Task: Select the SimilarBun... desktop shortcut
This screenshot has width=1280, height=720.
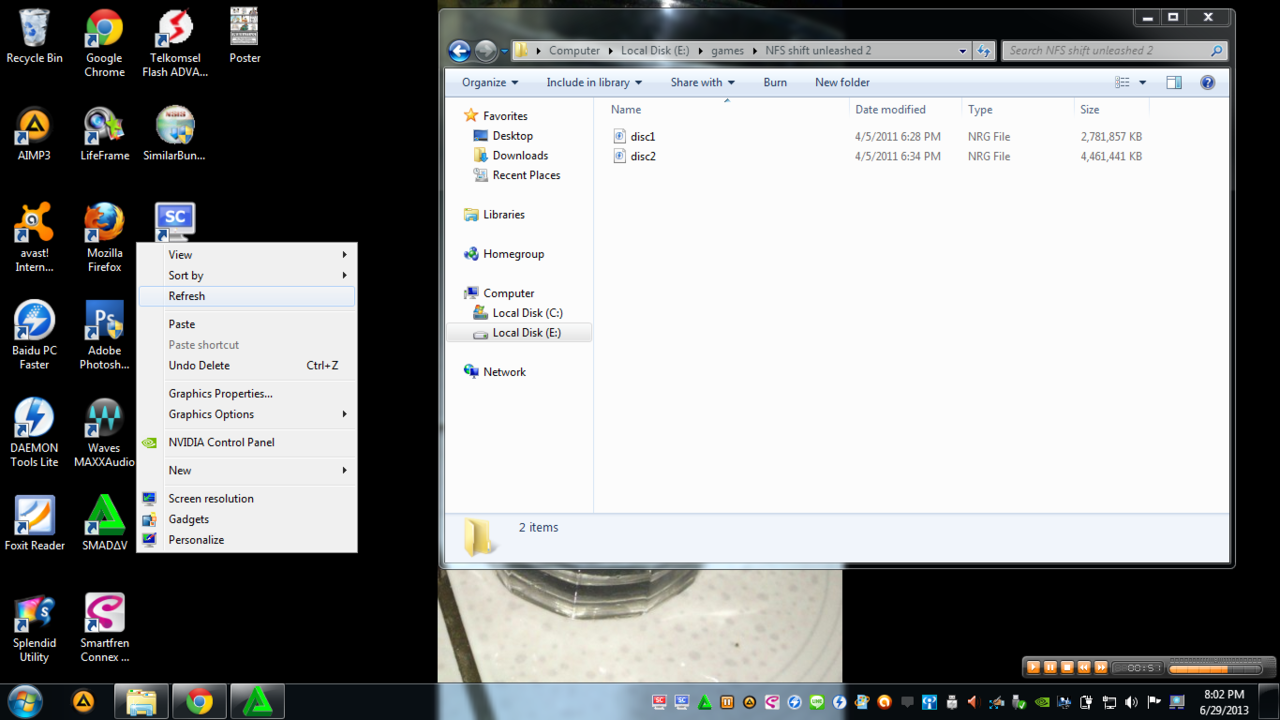Action: coord(174,134)
